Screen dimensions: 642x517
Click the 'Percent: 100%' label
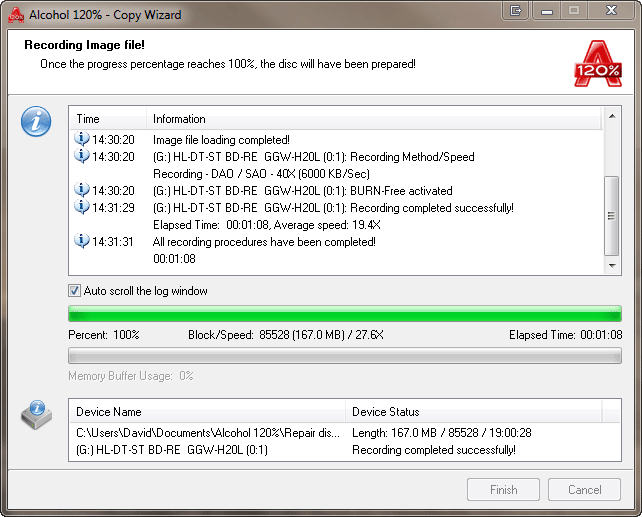pyautogui.click(x=104, y=335)
